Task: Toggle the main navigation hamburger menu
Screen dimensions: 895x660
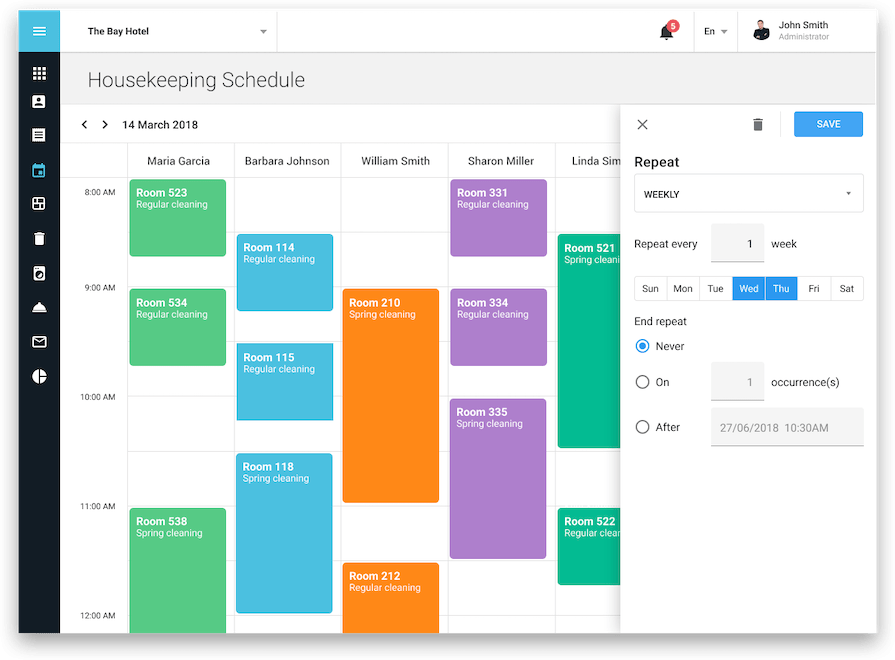Action: [38, 31]
